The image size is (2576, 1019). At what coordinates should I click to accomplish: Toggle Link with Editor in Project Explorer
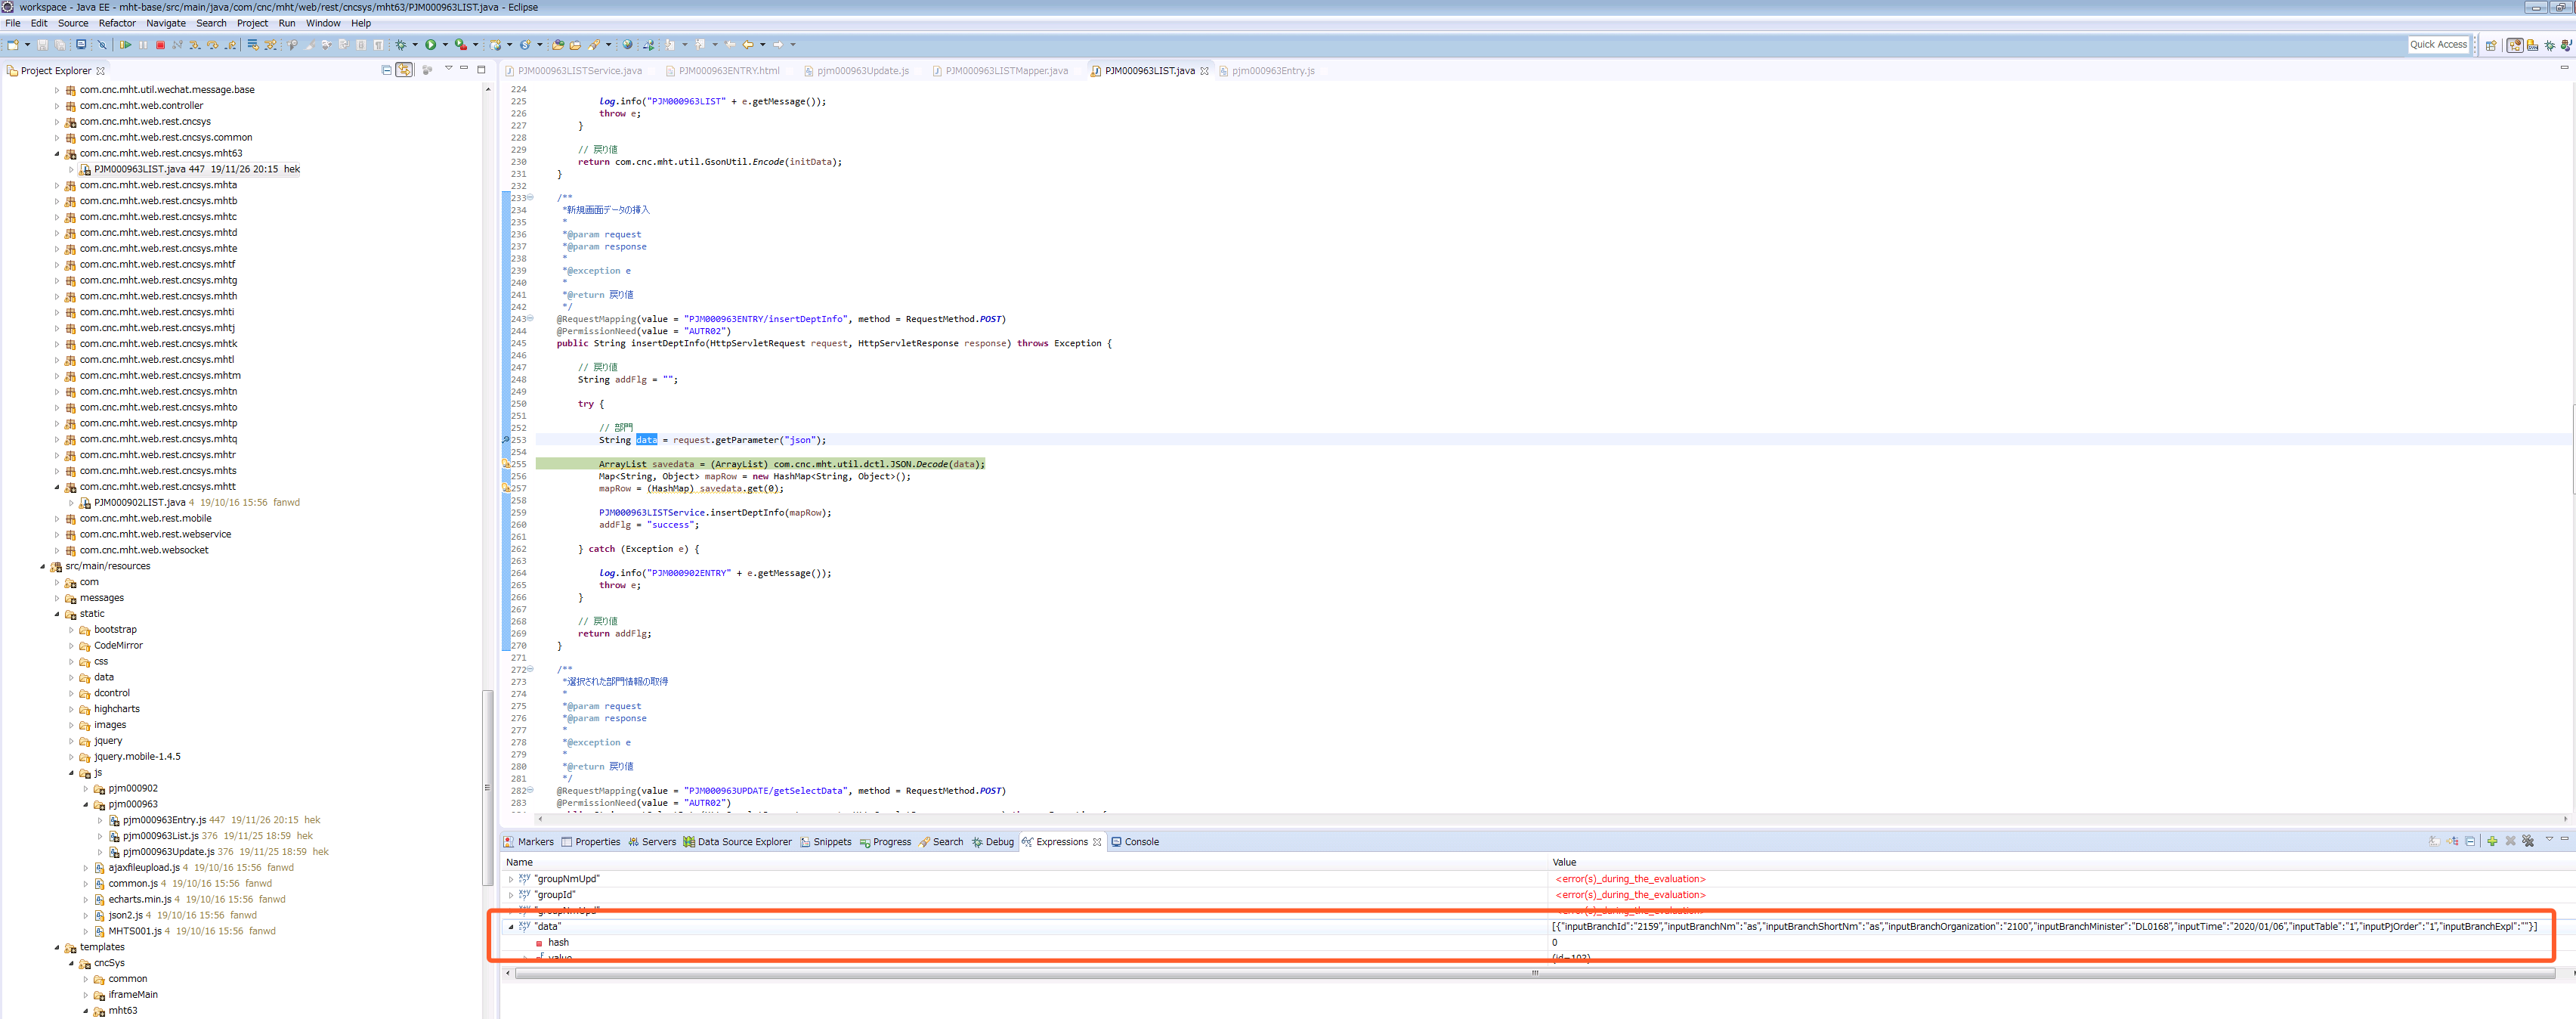(404, 70)
